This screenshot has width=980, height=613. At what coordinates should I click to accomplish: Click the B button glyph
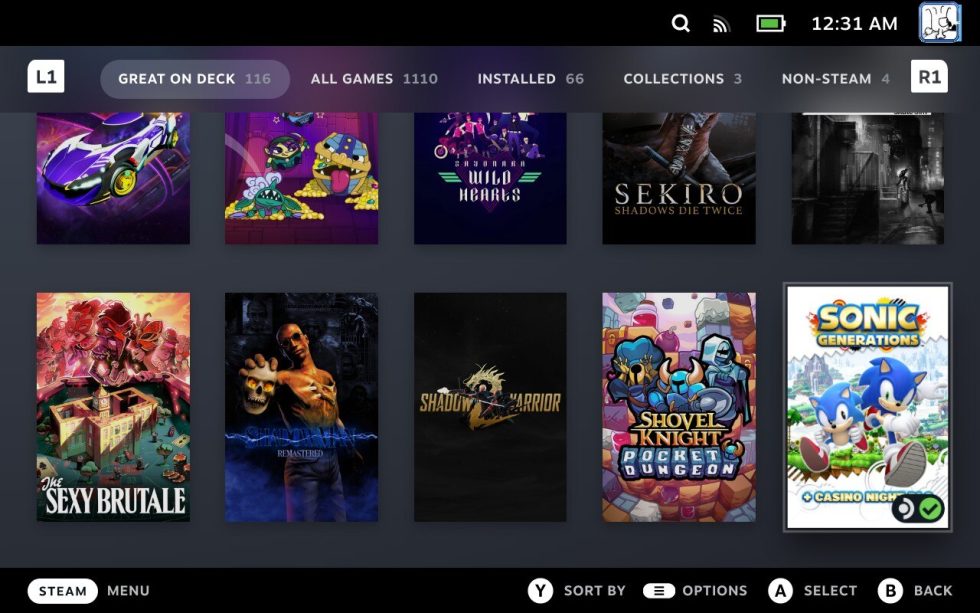891,591
